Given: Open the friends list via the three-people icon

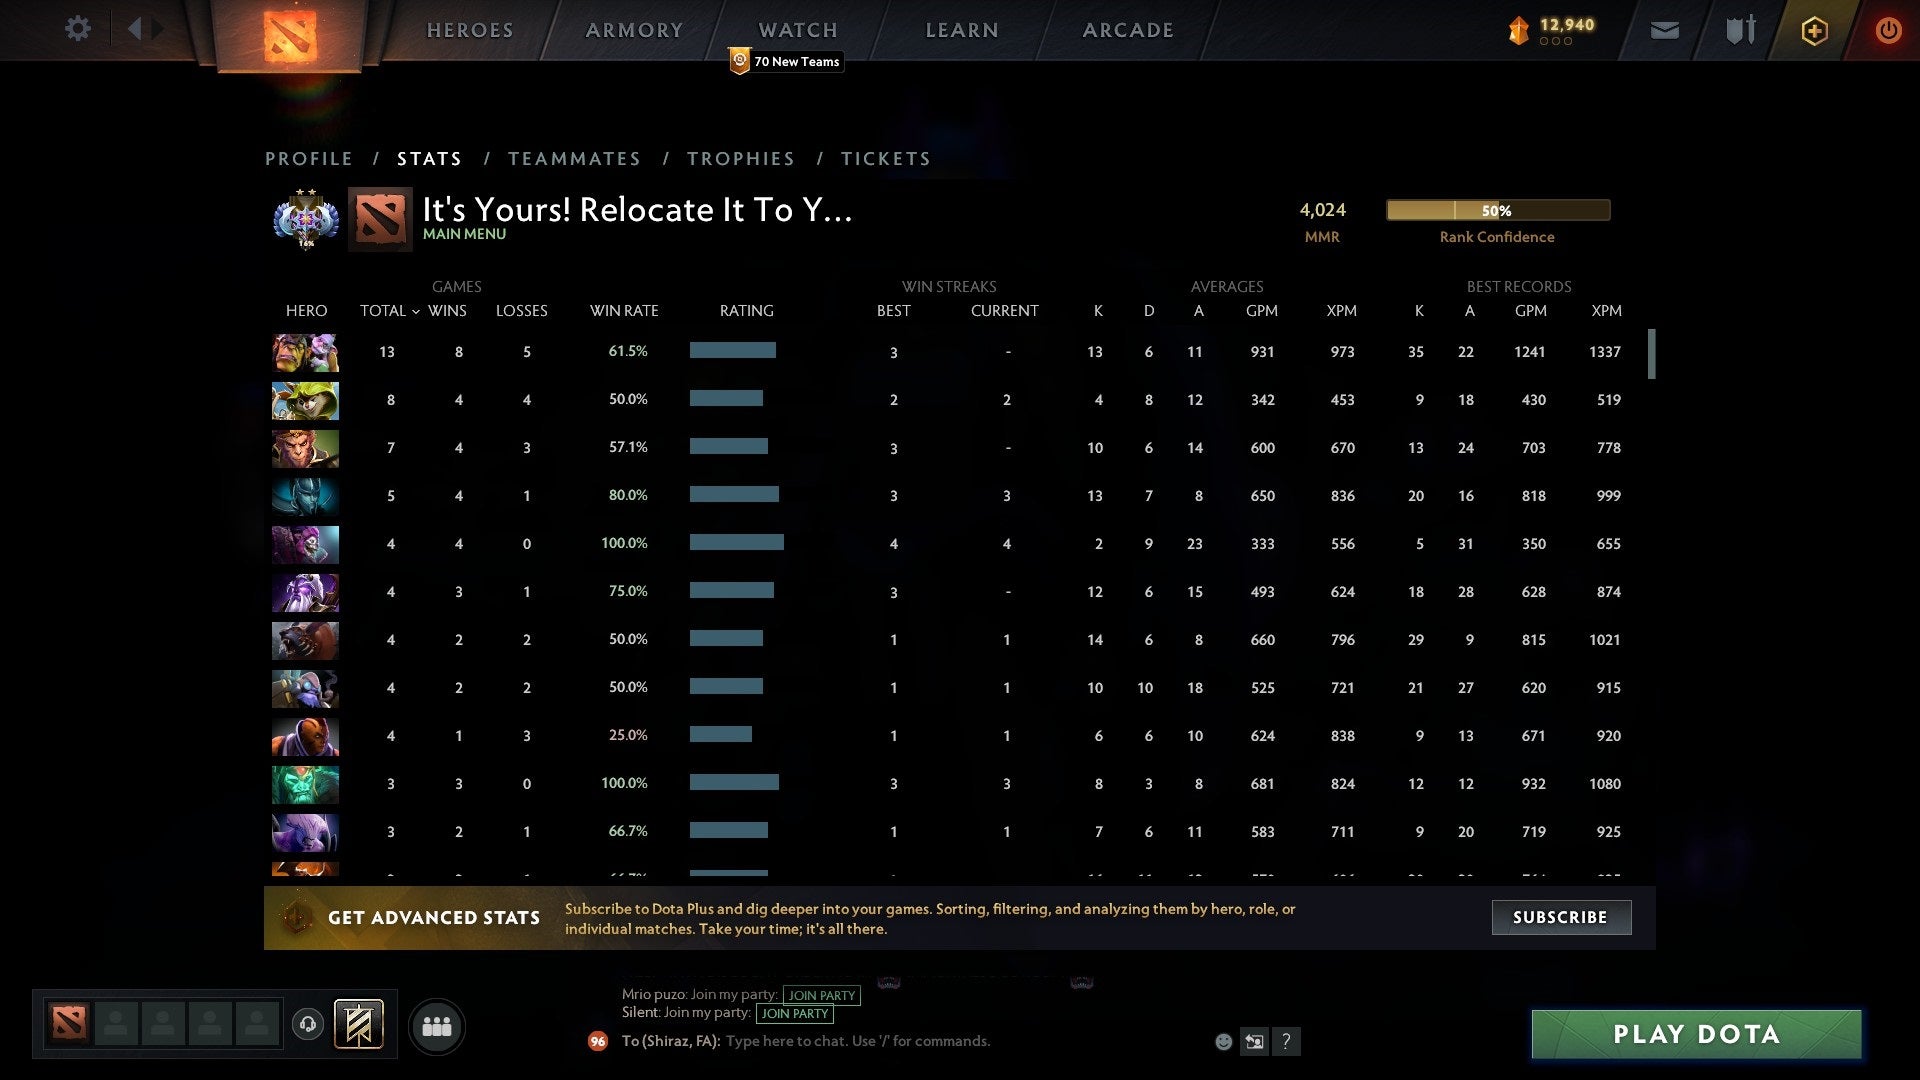Looking at the screenshot, I should click(x=437, y=1025).
